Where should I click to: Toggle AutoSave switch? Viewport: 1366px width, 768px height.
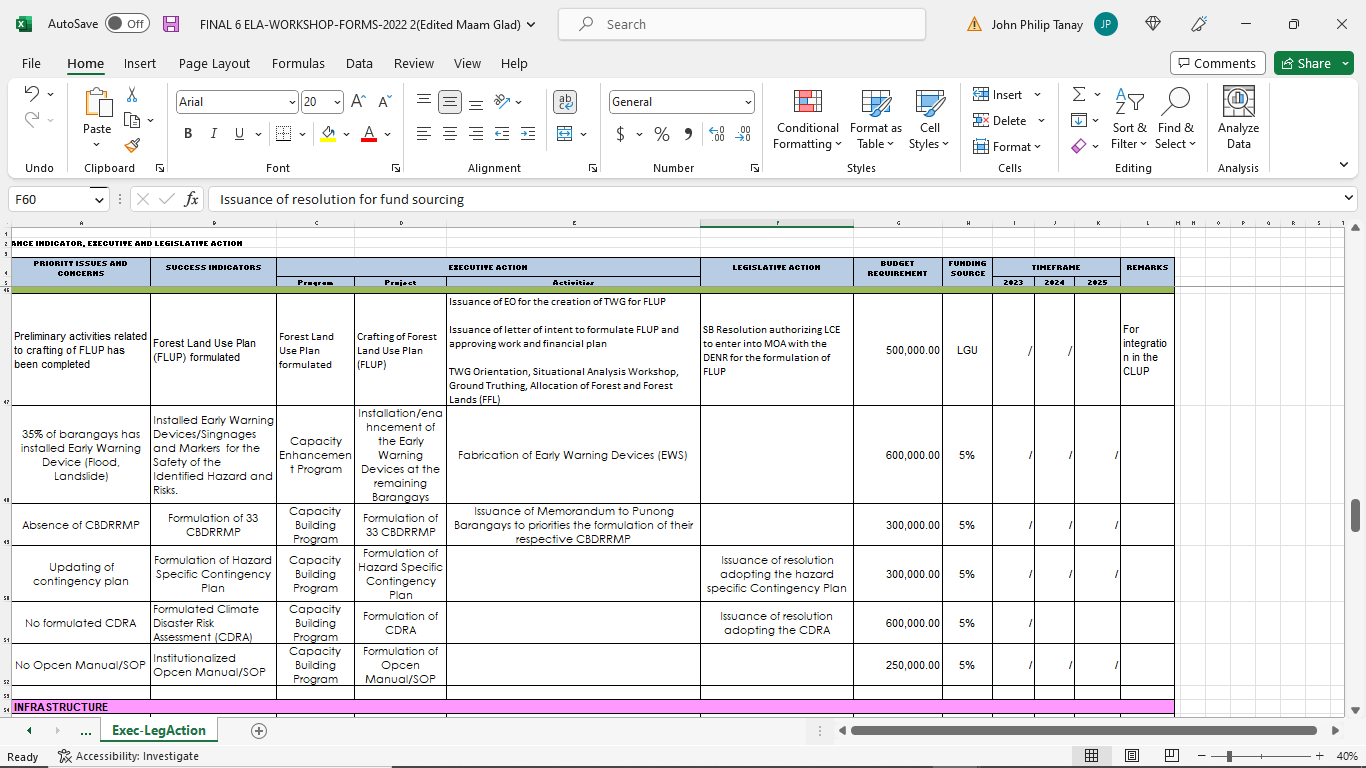coord(127,24)
